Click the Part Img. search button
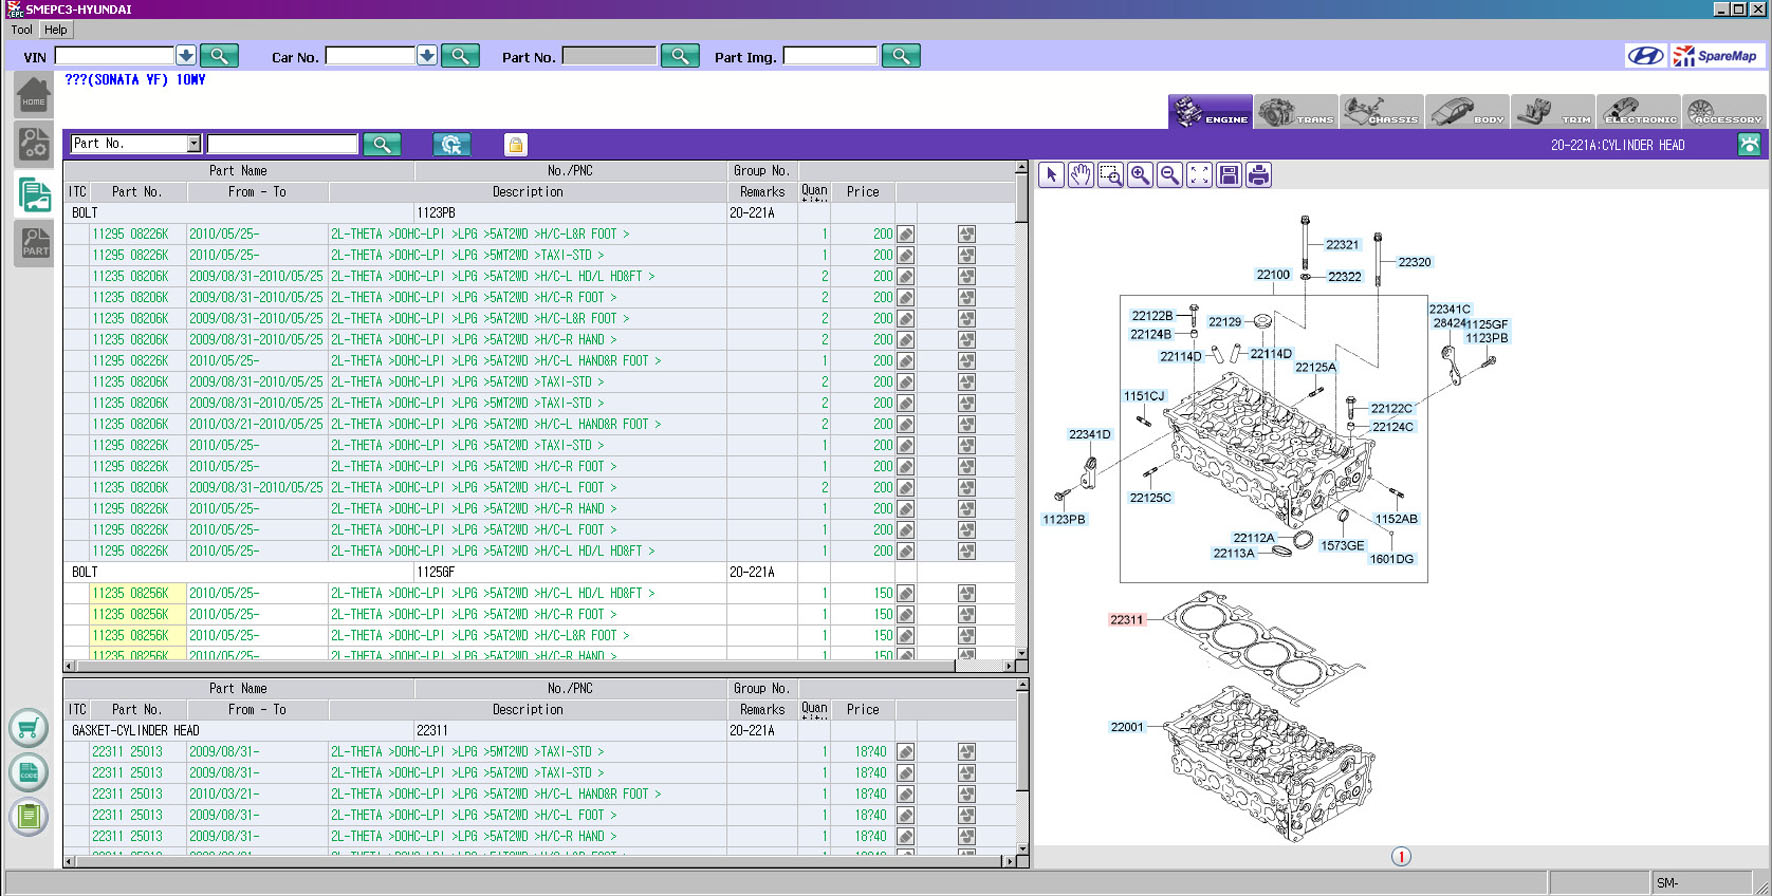The width and height of the screenshot is (1772, 896). [x=900, y=56]
